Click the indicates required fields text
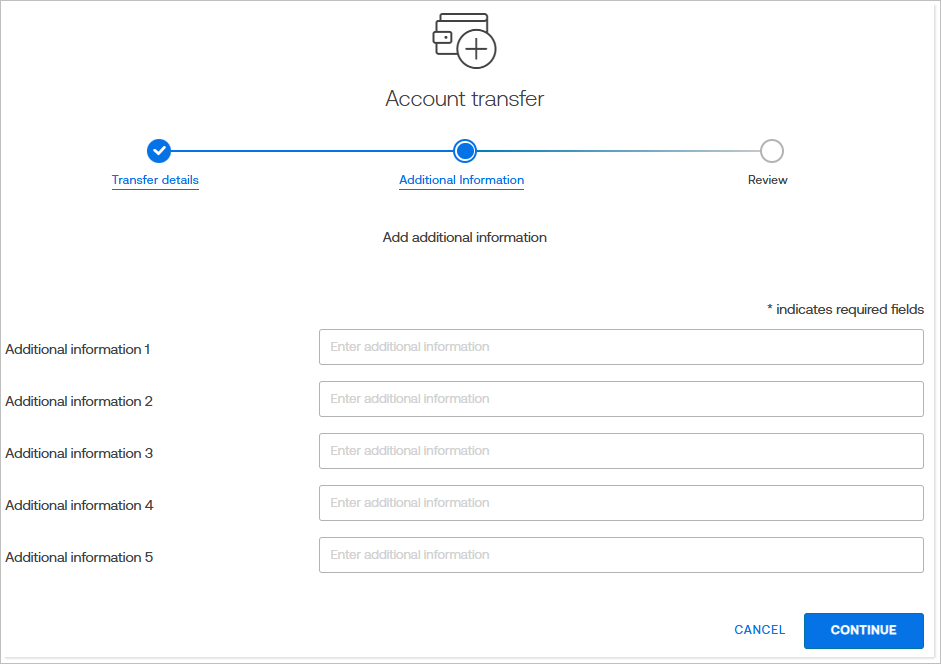941x664 pixels. click(847, 309)
